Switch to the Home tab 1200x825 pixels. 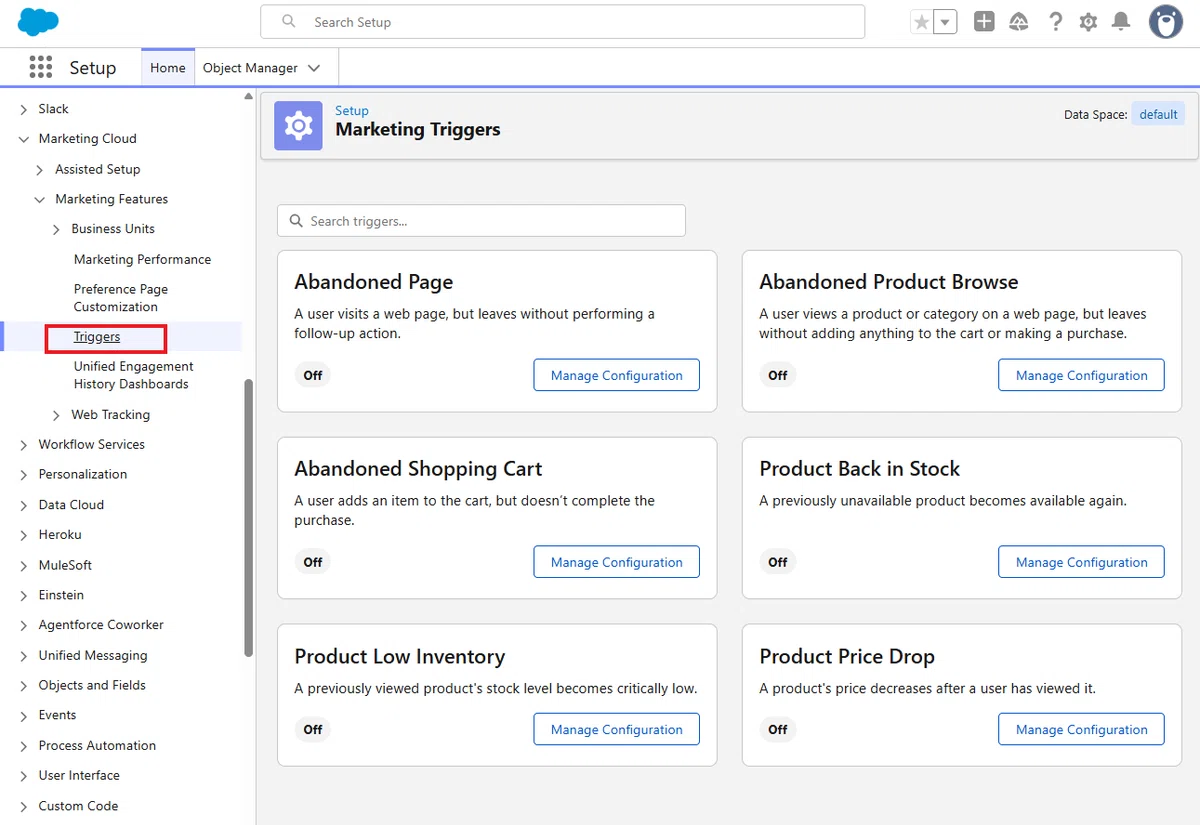(x=168, y=68)
